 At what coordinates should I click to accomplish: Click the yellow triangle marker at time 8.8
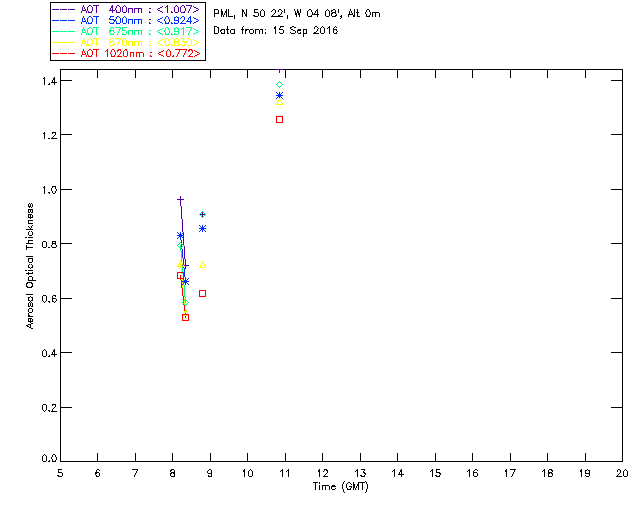[202, 265]
